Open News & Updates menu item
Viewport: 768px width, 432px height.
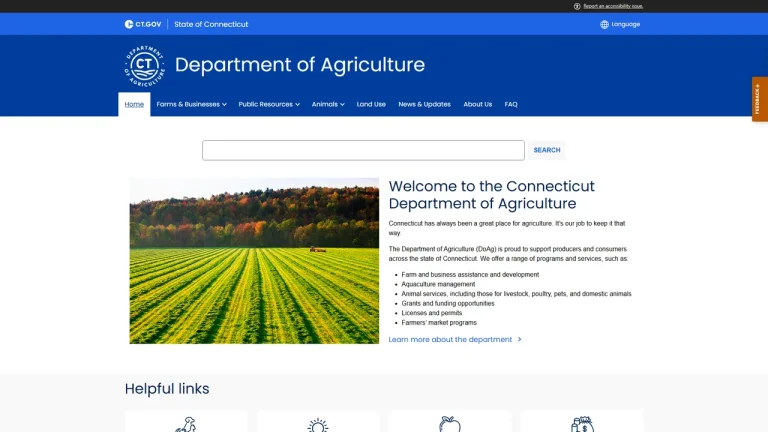pos(424,104)
